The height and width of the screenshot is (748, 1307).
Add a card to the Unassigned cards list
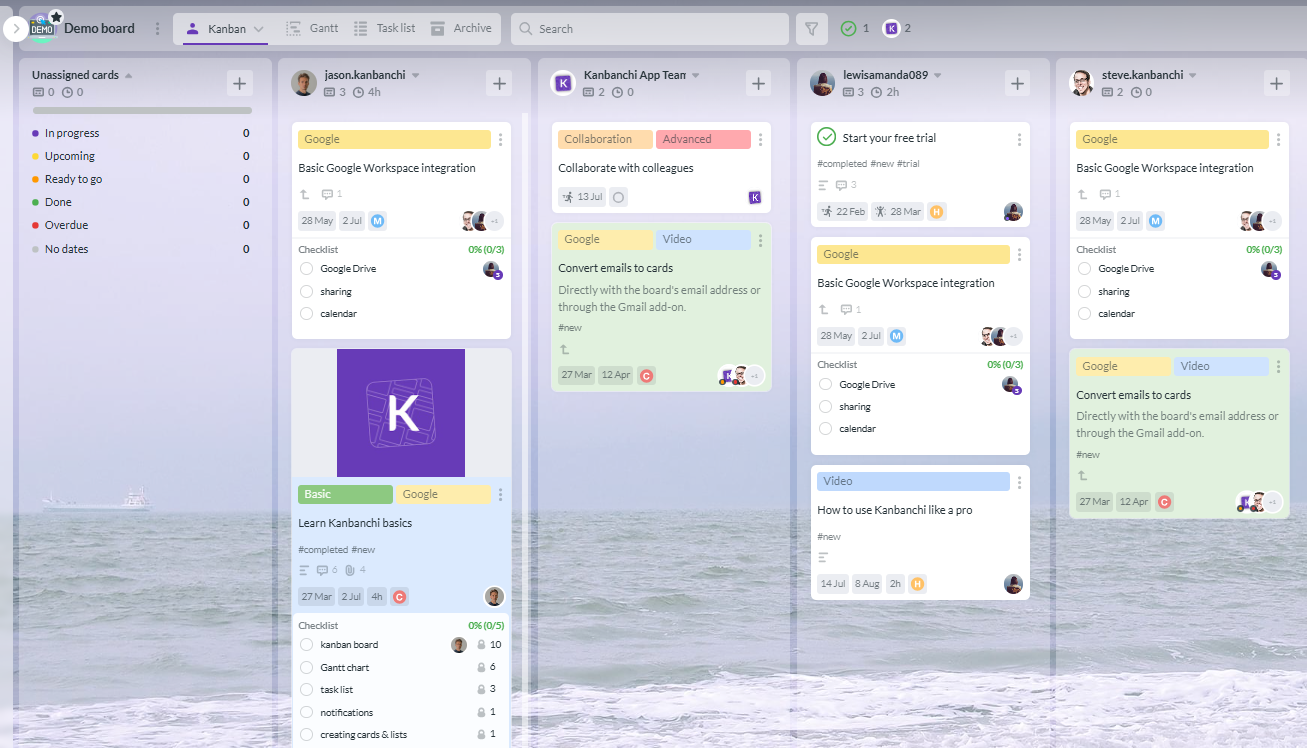[x=239, y=83]
